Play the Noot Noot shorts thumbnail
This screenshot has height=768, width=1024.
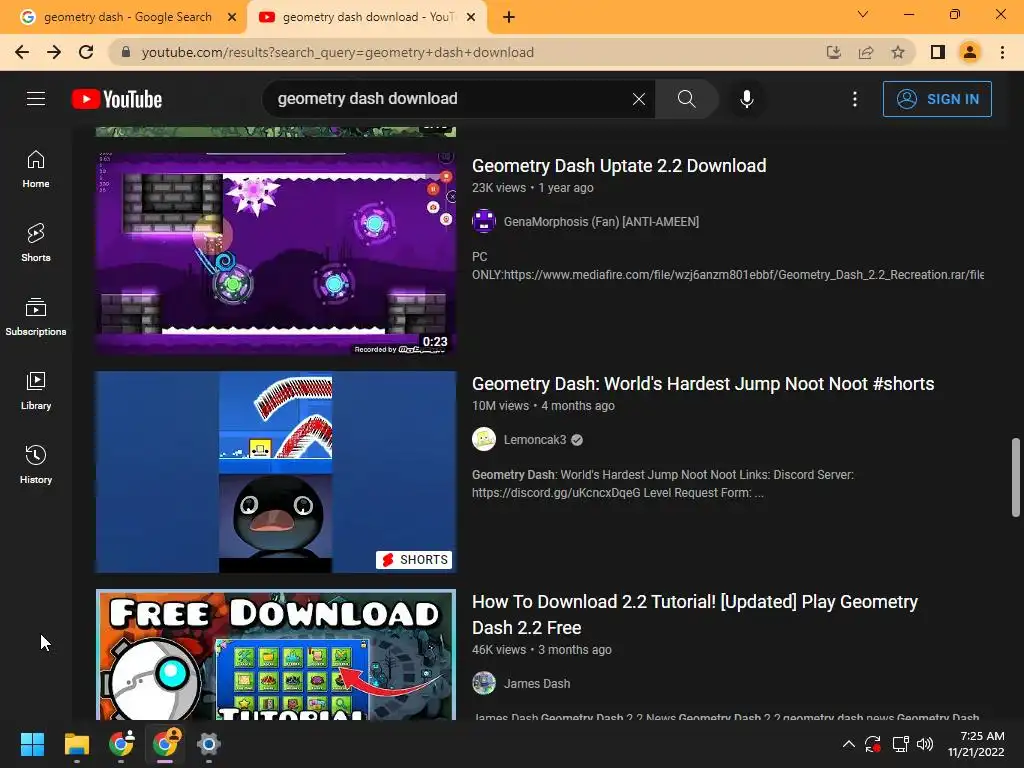click(x=276, y=472)
